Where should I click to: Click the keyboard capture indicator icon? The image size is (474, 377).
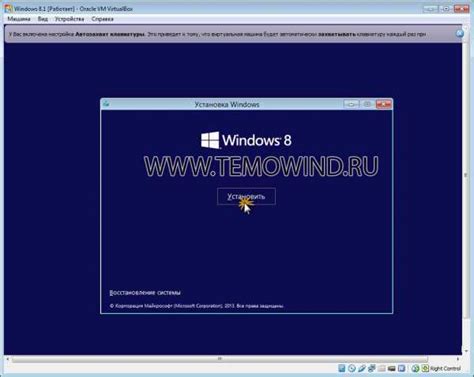click(425, 368)
